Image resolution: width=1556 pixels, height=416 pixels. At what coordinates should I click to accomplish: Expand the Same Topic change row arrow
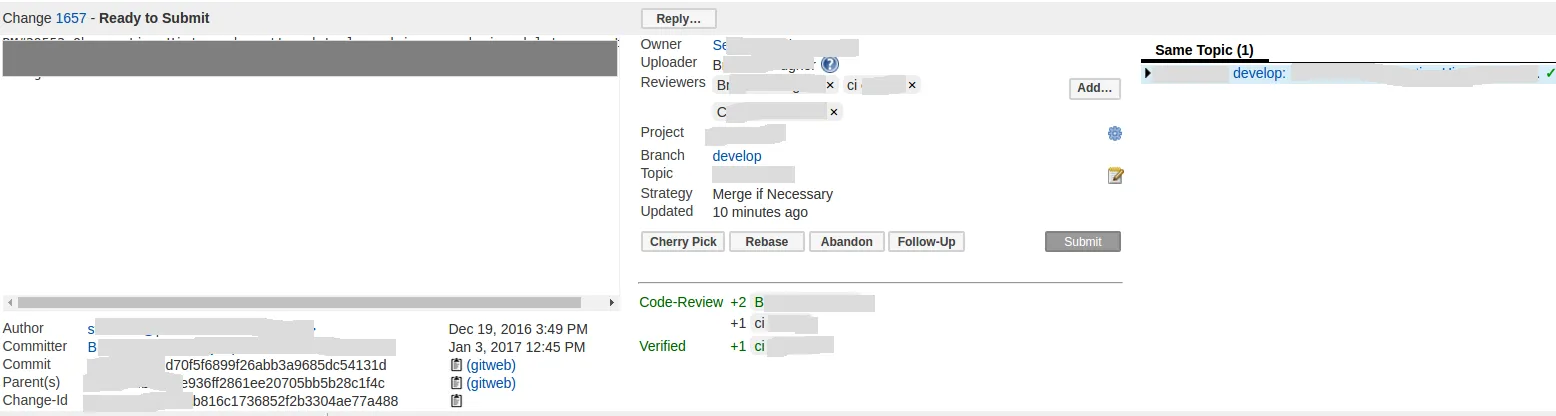pyautogui.click(x=1148, y=73)
